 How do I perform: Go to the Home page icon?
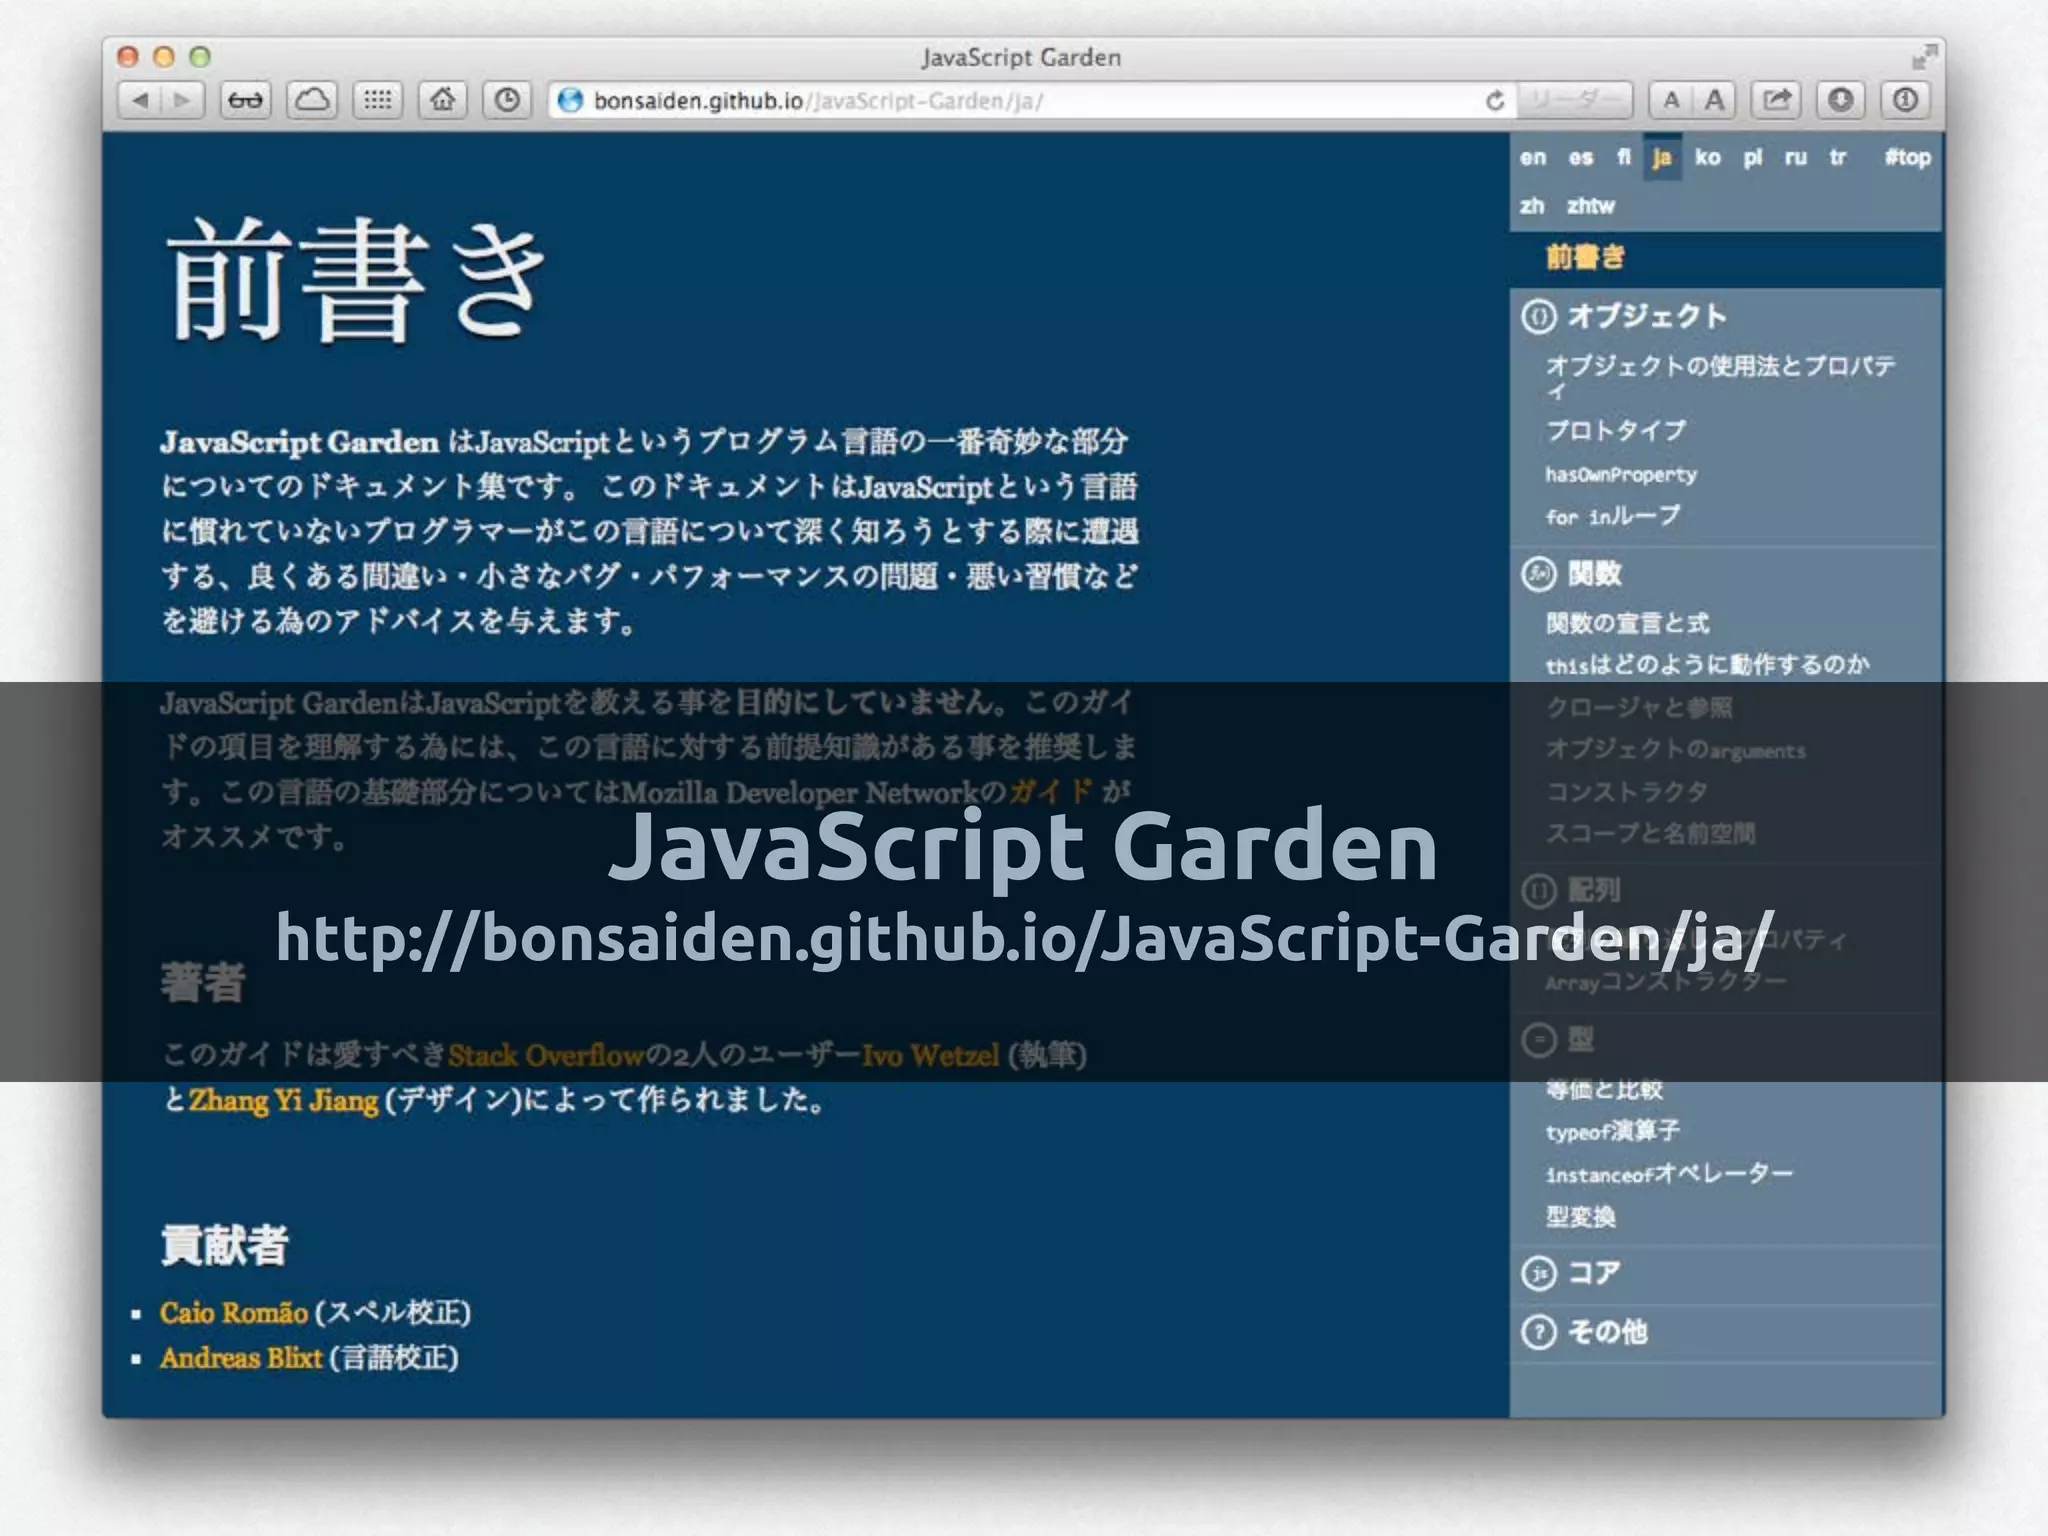pyautogui.click(x=442, y=100)
